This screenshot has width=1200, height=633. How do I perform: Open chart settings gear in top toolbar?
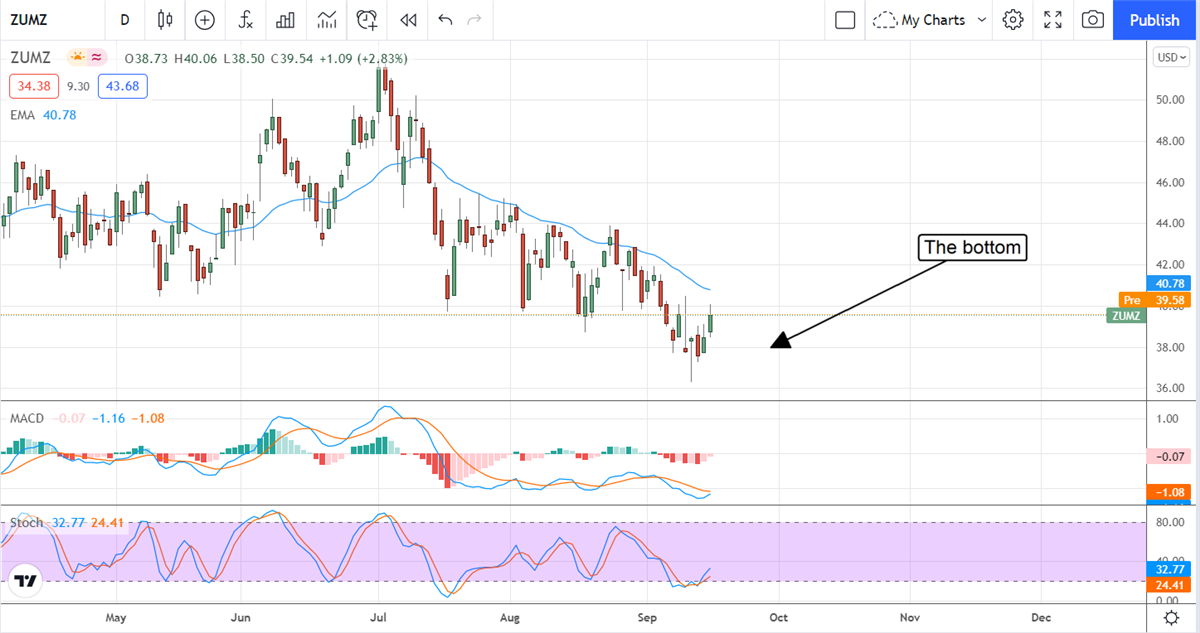(x=1013, y=19)
